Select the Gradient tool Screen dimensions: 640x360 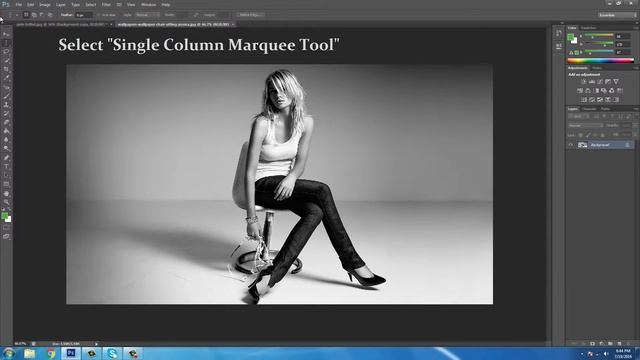tap(6, 131)
